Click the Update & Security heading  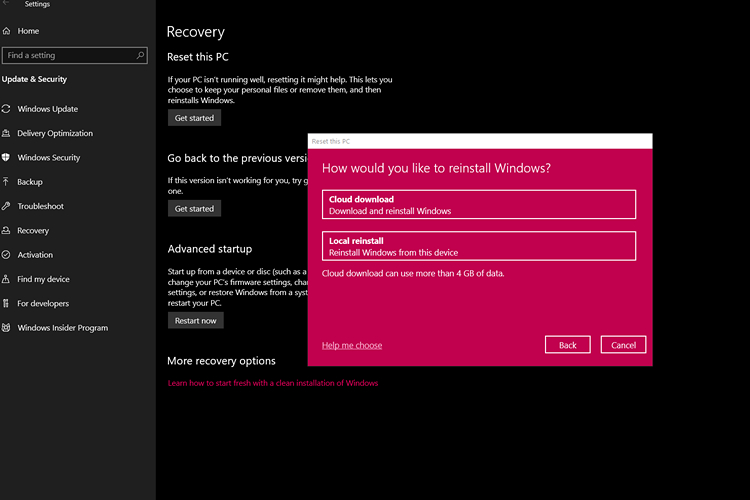point(34,79)
